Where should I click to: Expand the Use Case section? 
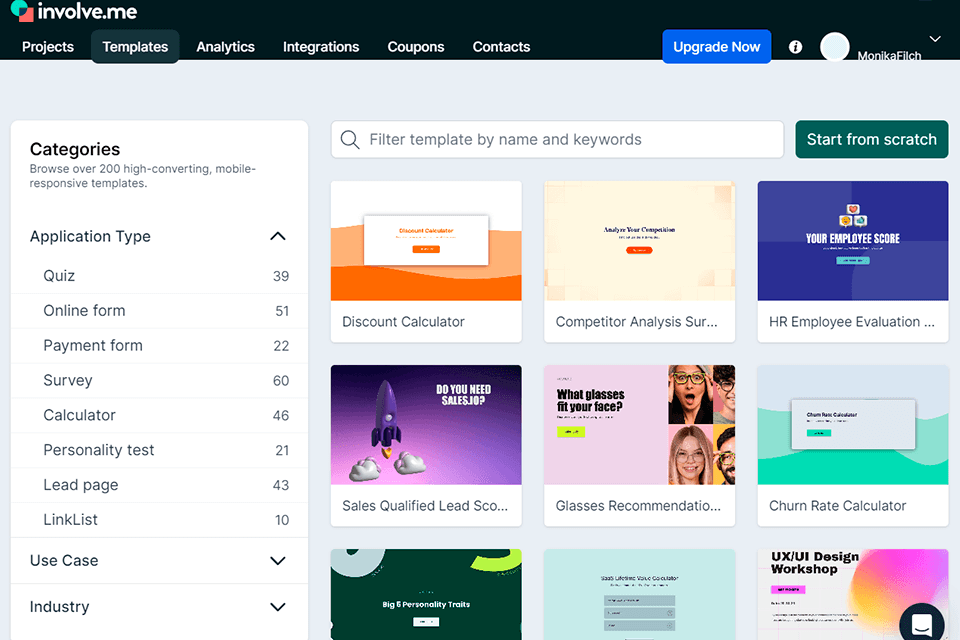(278, 561)
